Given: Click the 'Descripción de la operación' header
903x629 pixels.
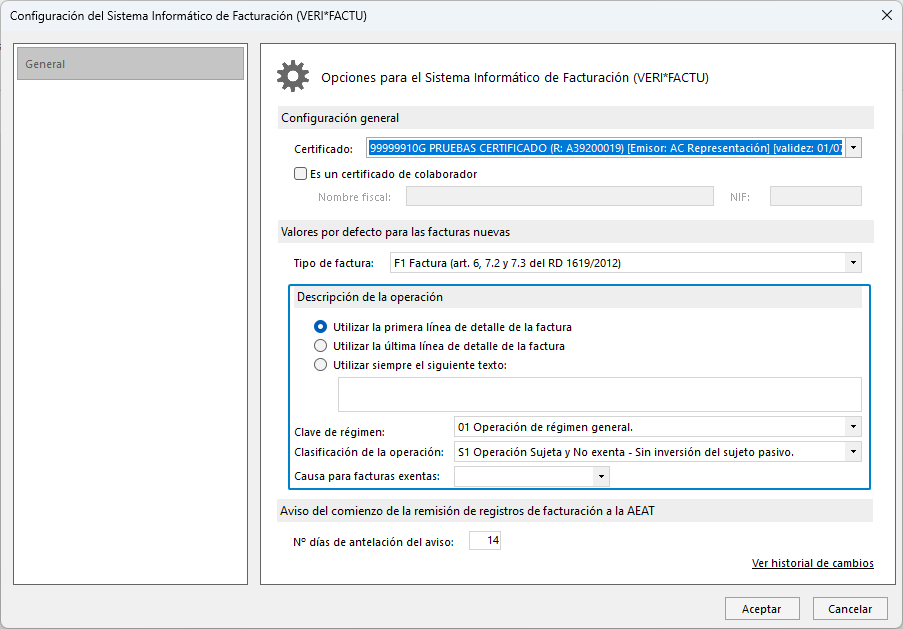Looking at the screenshot, I should [x=579, y=297].
